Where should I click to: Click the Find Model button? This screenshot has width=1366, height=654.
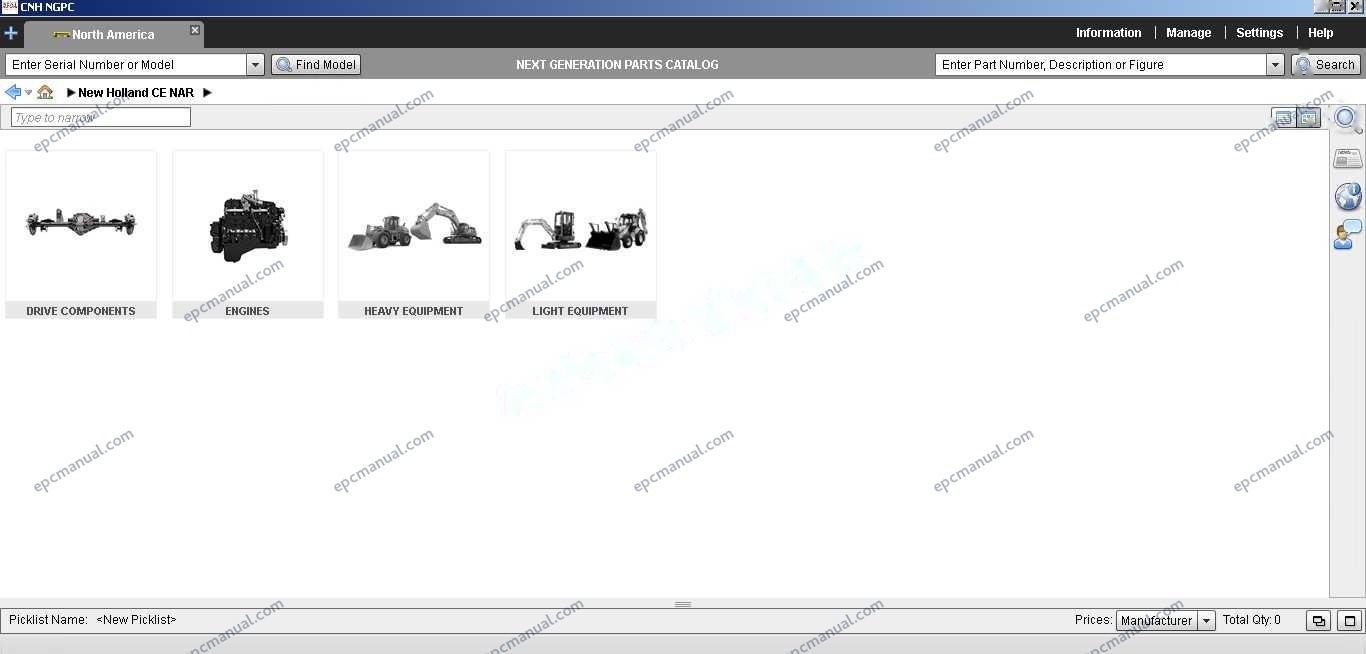(316, 65)
